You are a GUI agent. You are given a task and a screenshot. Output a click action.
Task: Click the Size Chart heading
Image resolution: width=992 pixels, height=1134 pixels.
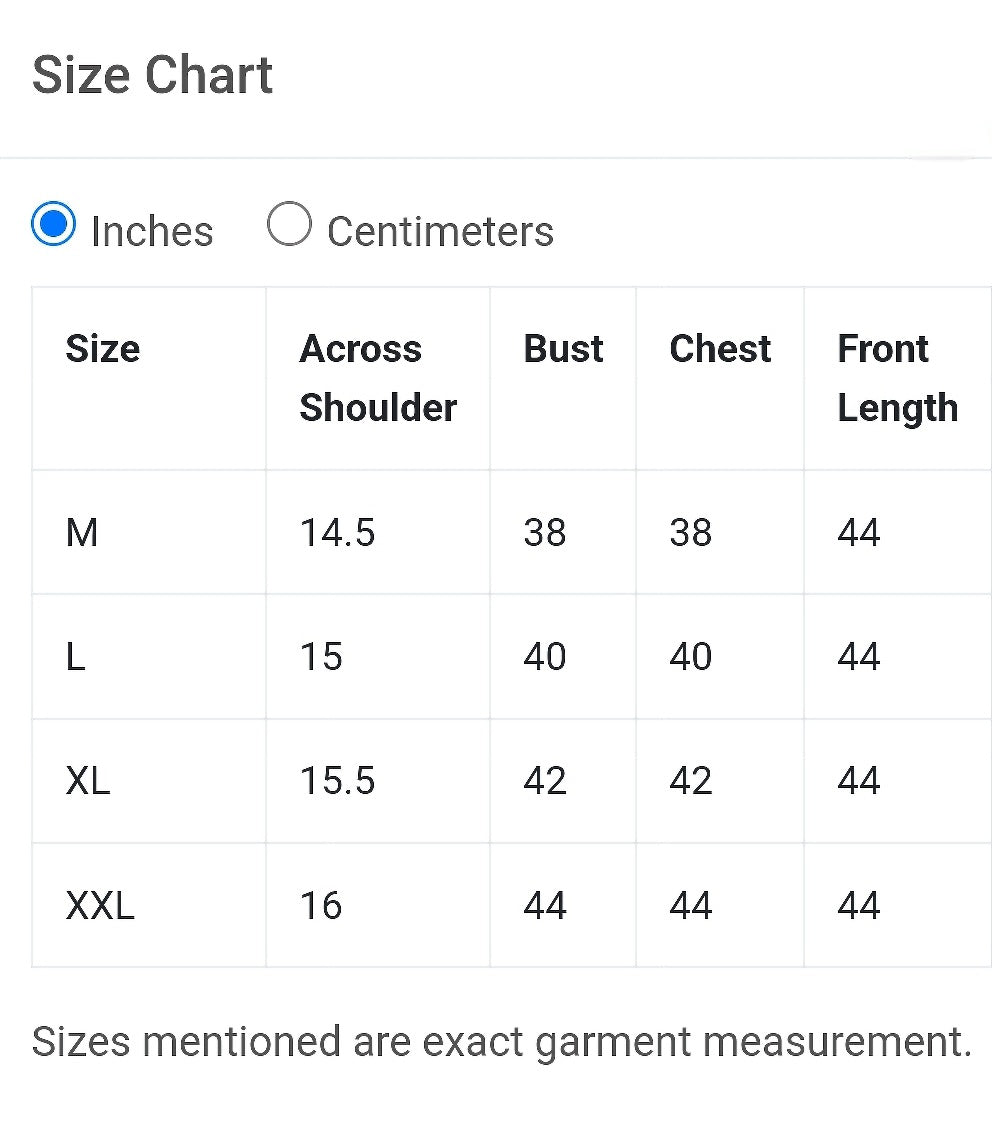tap(153, 74)
